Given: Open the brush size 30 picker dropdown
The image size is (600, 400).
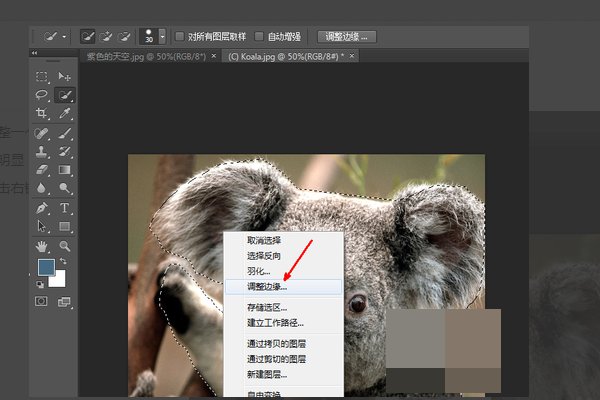Looking at the screenshot, I should 163,37.
